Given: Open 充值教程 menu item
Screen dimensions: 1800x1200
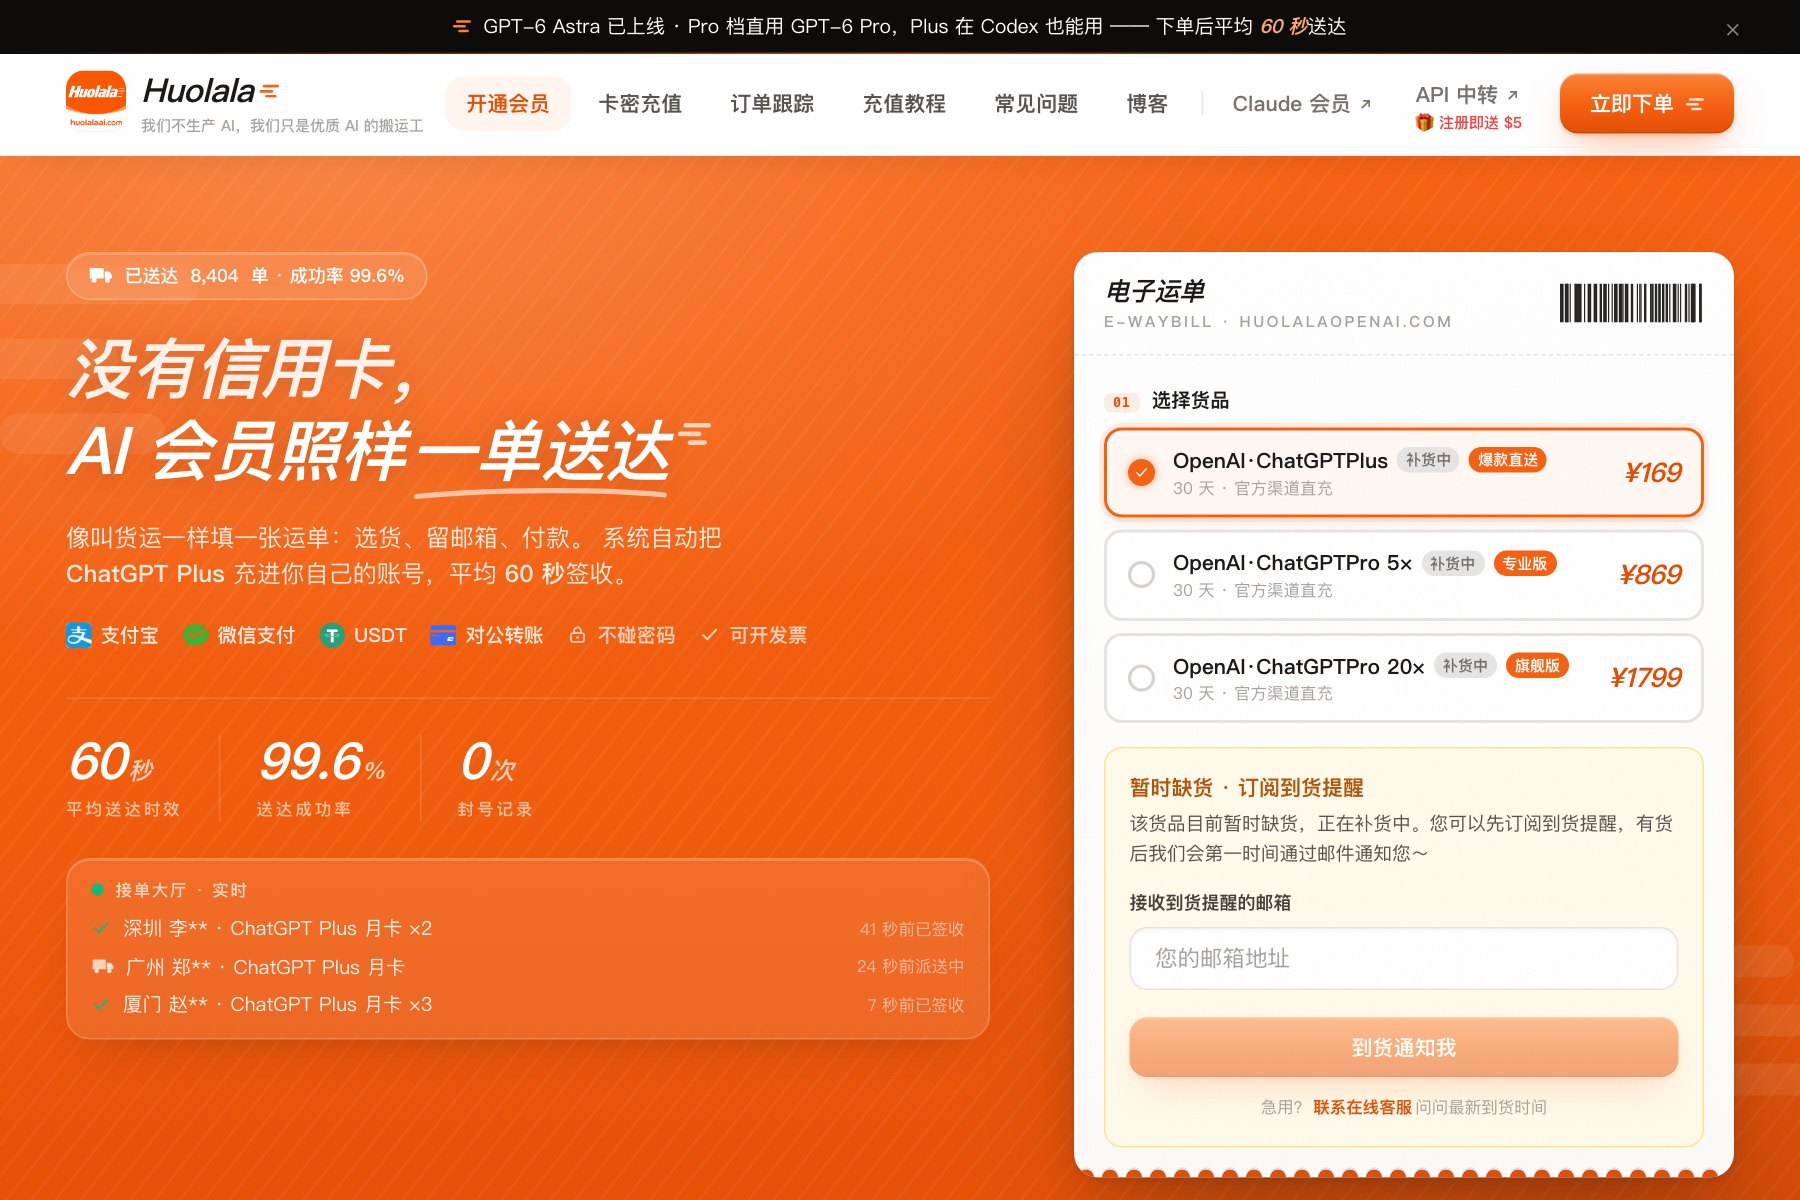Looking at the screenshot, I should point(904,103).
